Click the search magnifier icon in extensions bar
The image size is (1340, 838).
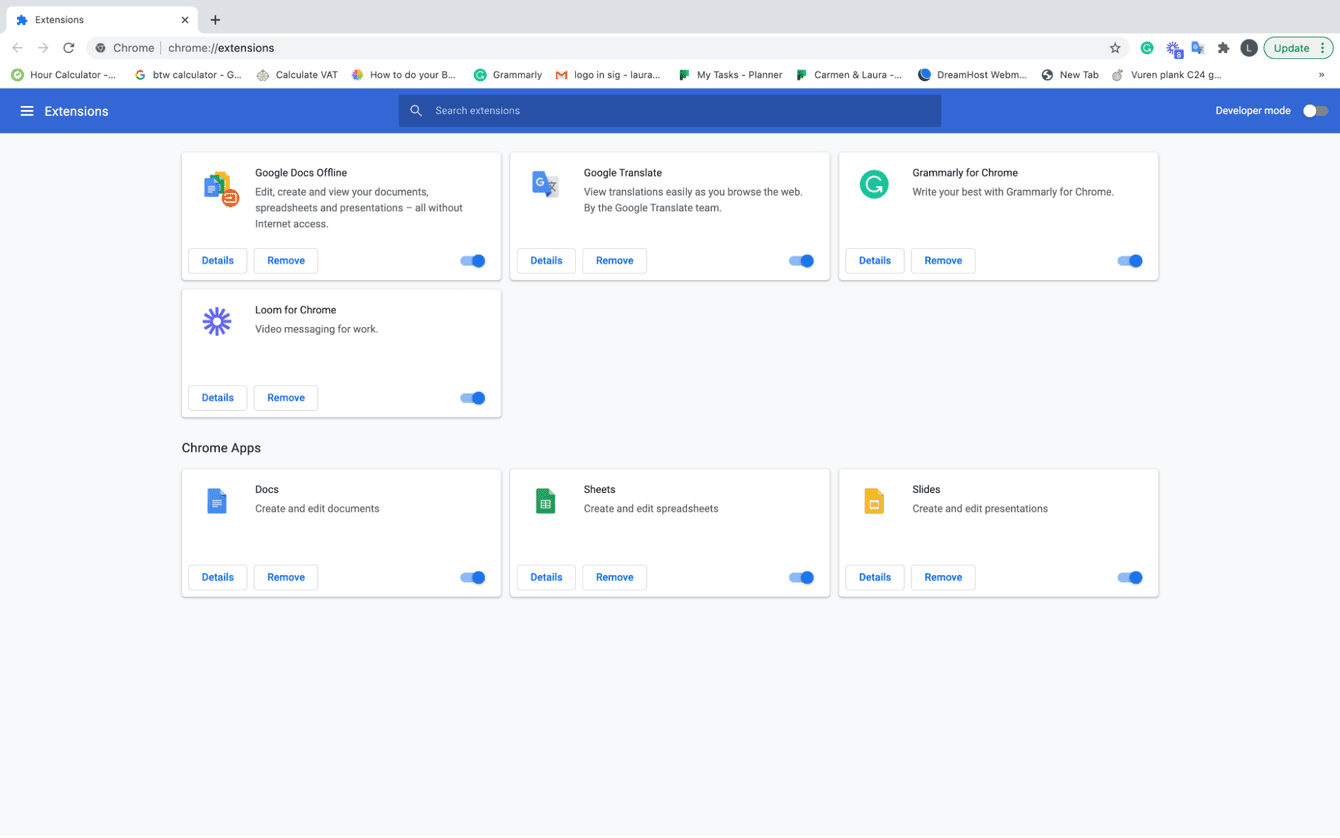[416, 111]
